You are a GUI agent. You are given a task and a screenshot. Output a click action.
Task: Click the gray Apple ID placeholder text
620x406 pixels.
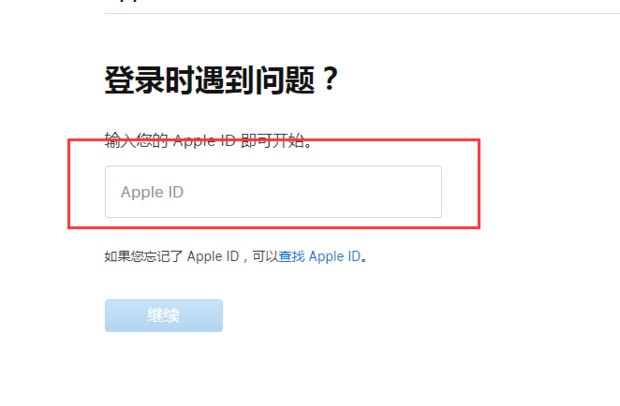(x=152, y=192)
